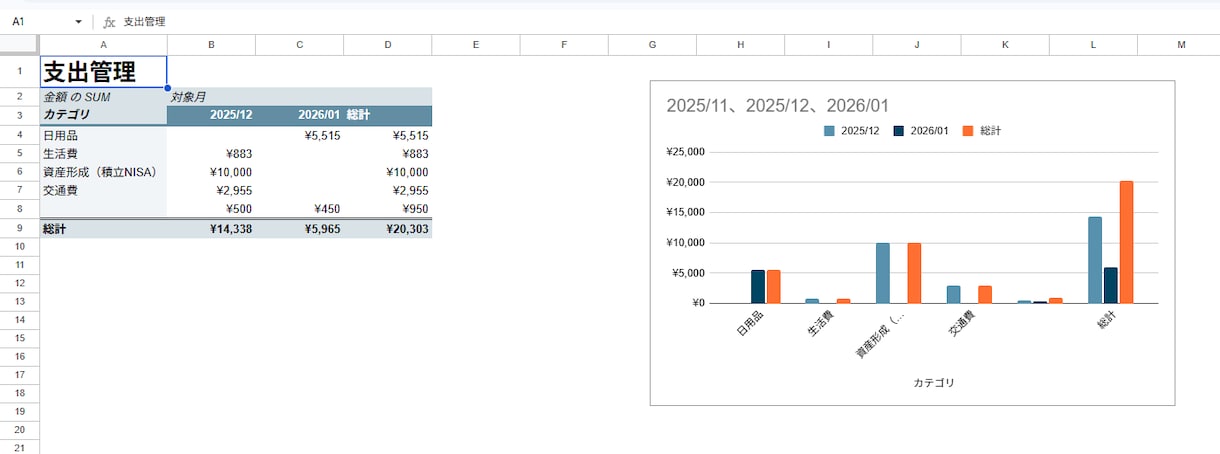
Task: Click ¥883 in the 2025/12 column
Action: tap(211, 153)
